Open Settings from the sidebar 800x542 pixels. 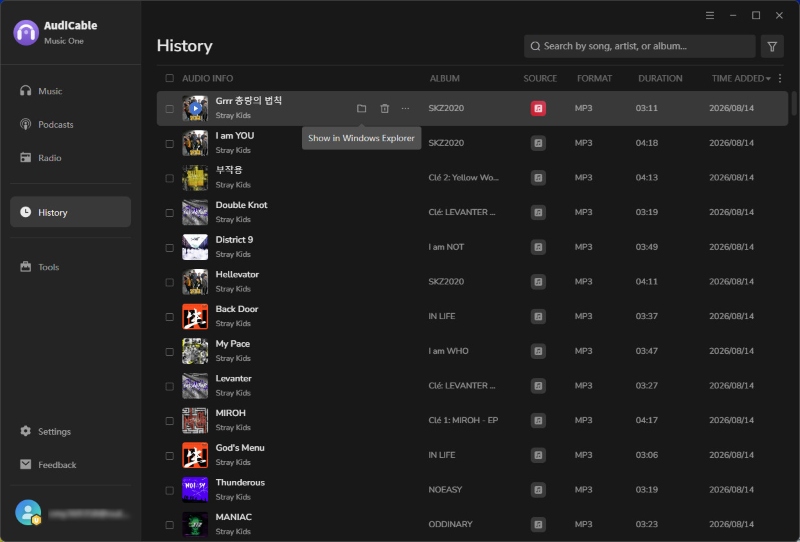[70, 431]
